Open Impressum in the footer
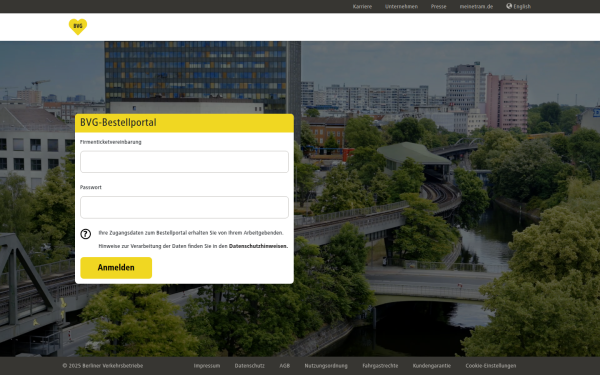The height and width of the screenshot is (375, 600). point(207,366)
